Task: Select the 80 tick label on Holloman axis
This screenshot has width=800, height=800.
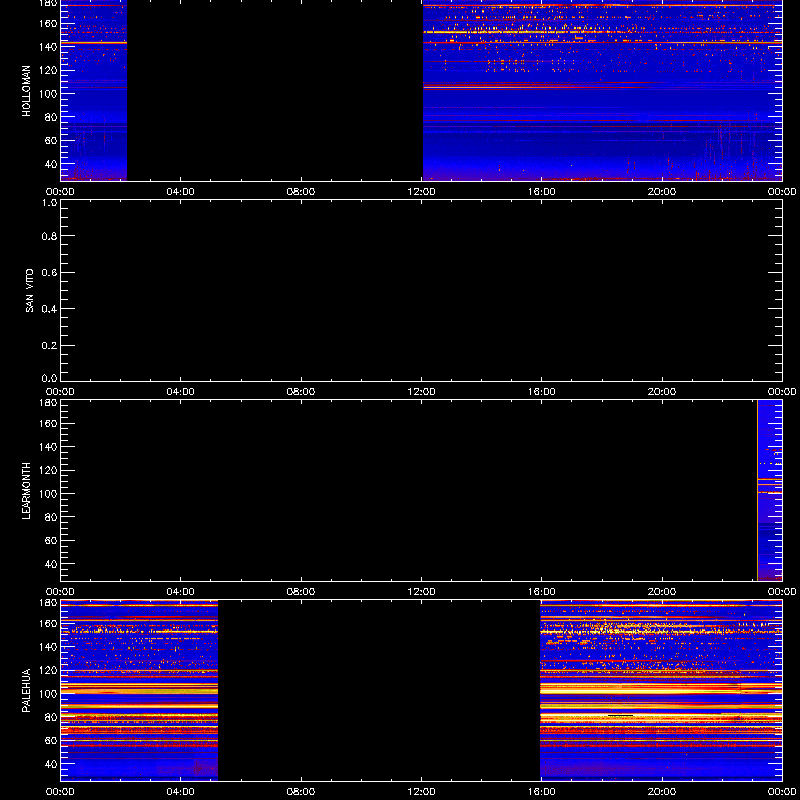Action: 51,117
